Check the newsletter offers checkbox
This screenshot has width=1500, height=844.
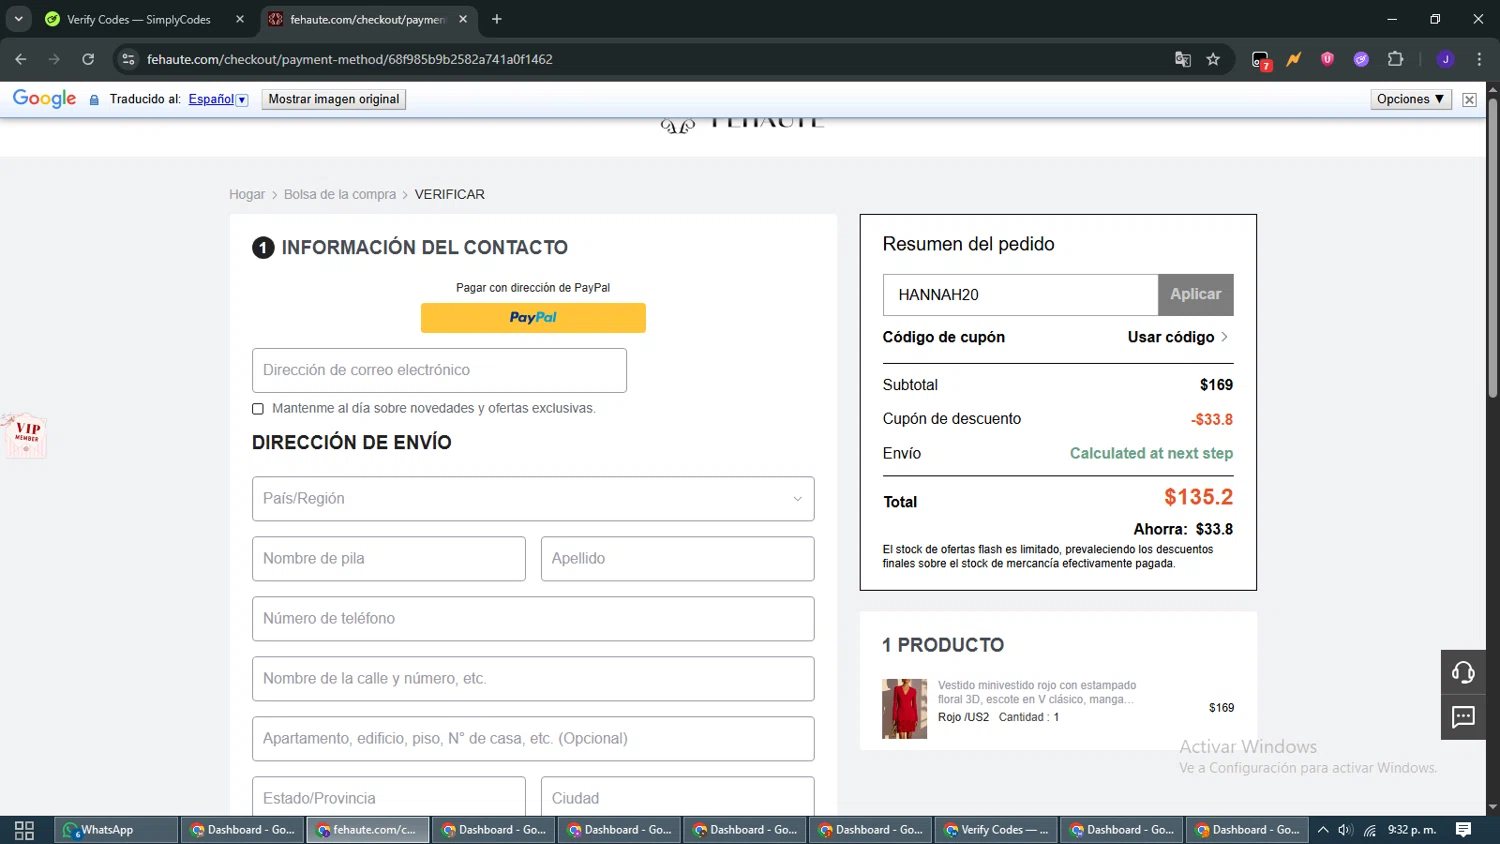pyautogui.click(x=258, y=409)
